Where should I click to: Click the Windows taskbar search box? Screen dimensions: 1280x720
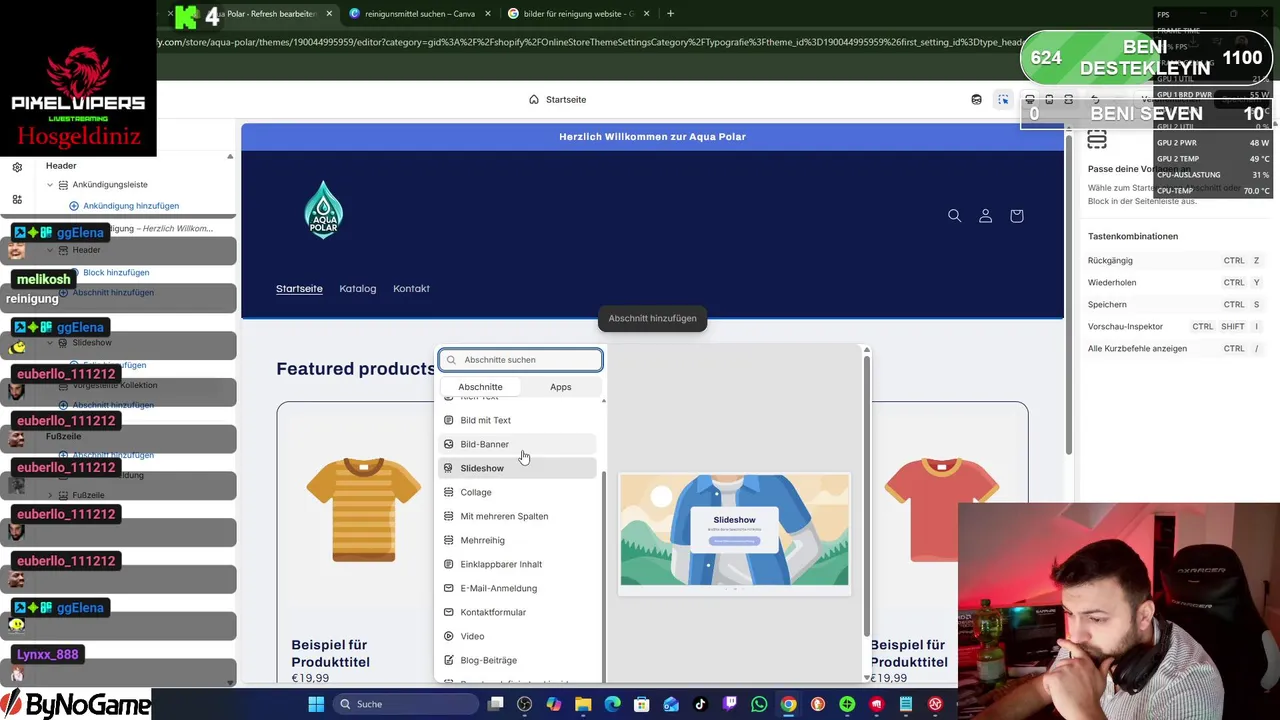click(x=408, y=704)
